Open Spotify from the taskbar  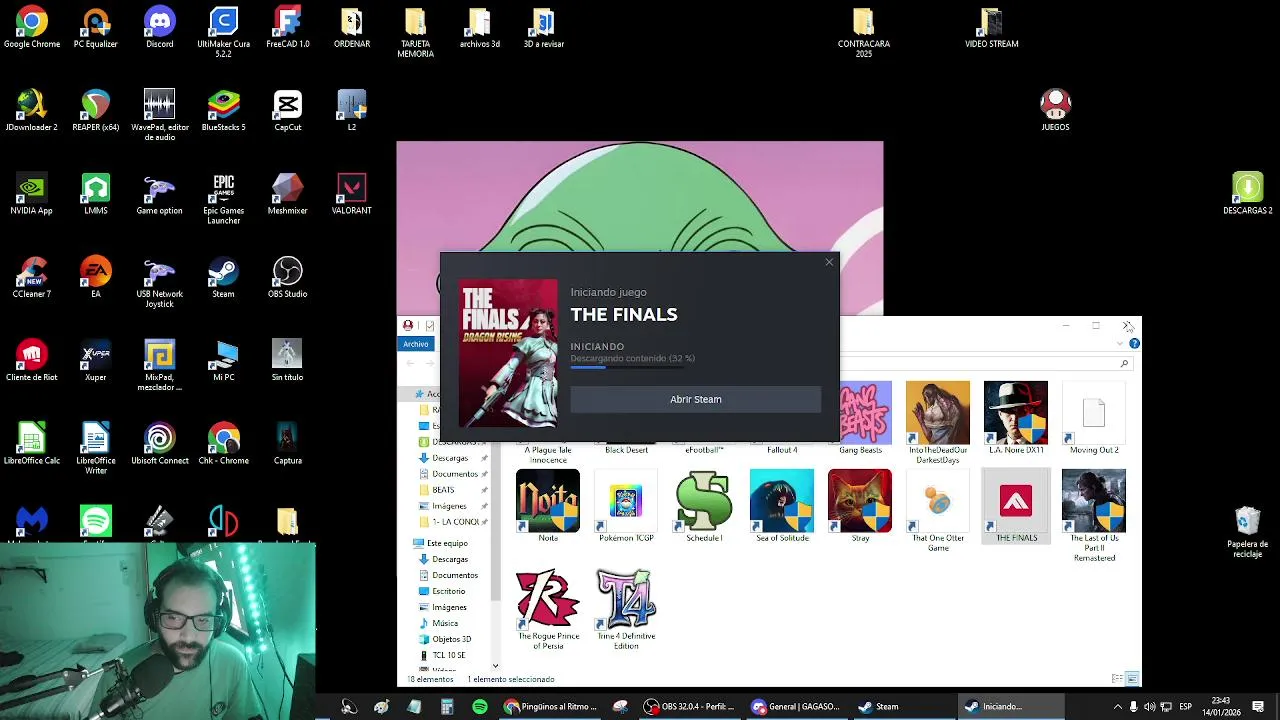480,707
